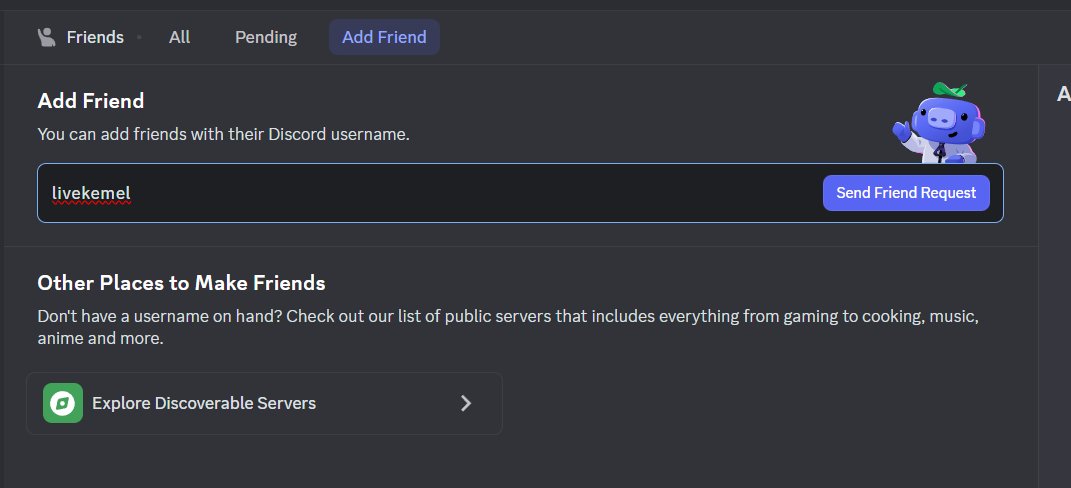Switch to the Pending tab
Viewport: 1071px width, 488px height.
pyautogui.click(x=266, y=37)
